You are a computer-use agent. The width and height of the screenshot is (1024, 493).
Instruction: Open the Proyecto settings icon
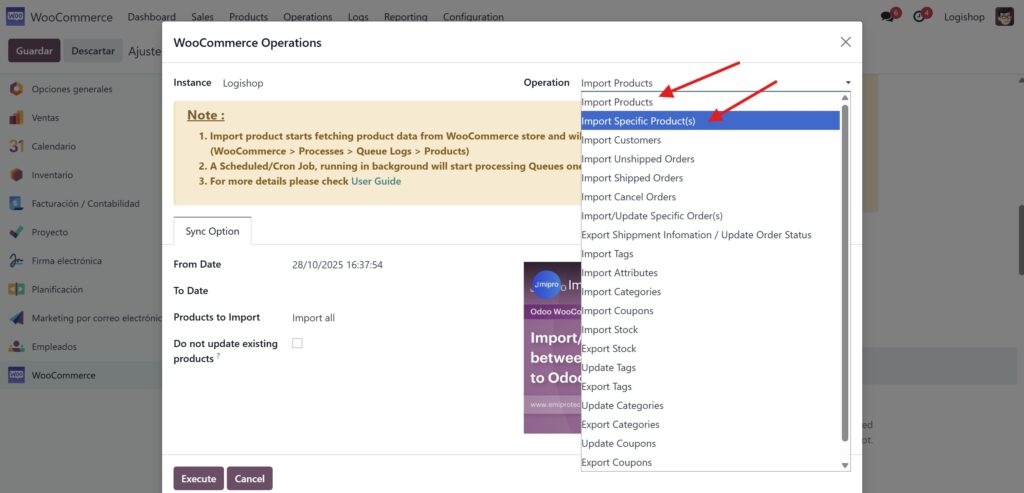[x=16, y=232]
